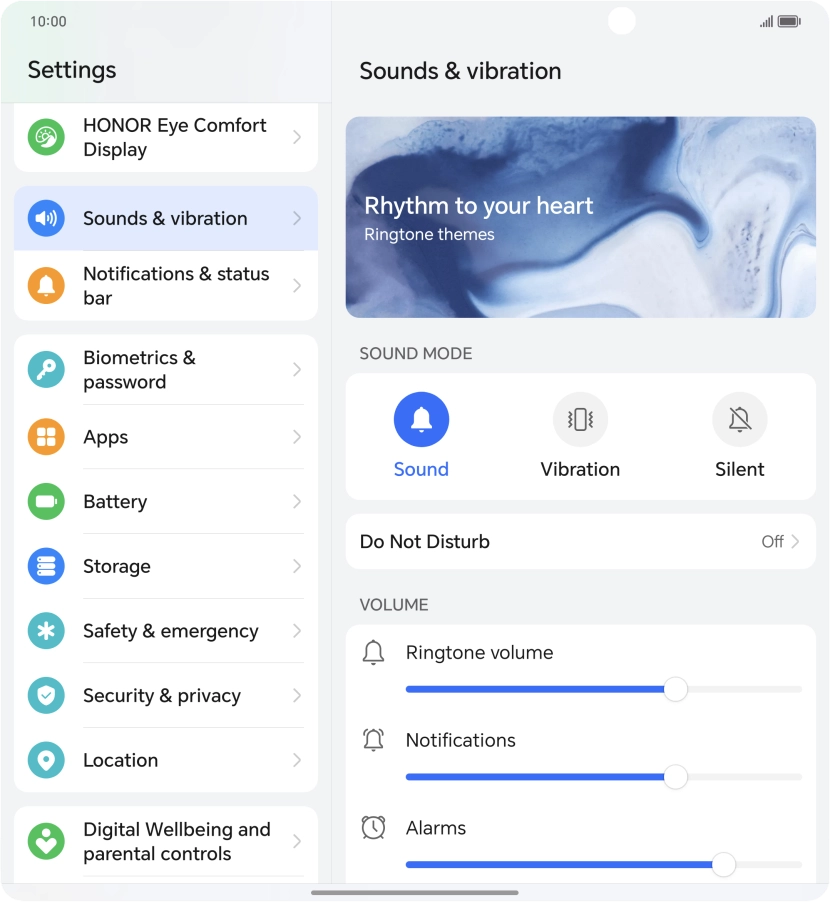830x902 pixels.
Task: Click chevron next to Notifications & status bar
Action: click(297, 286)
